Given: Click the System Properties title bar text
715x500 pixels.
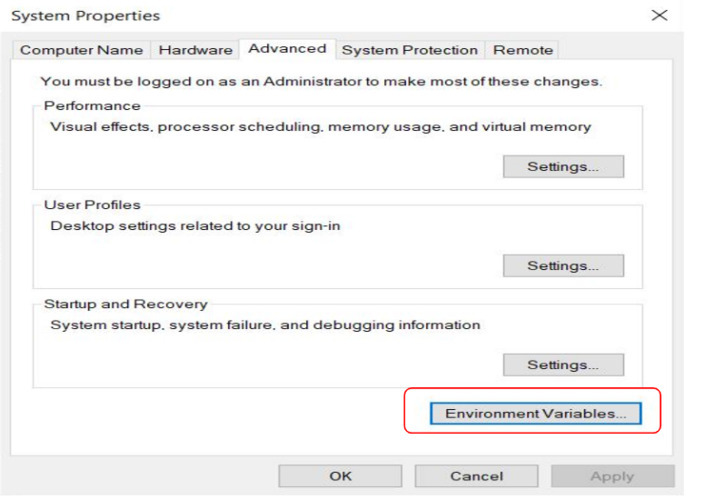Looking at the screenshot, I should pos(85,16).
